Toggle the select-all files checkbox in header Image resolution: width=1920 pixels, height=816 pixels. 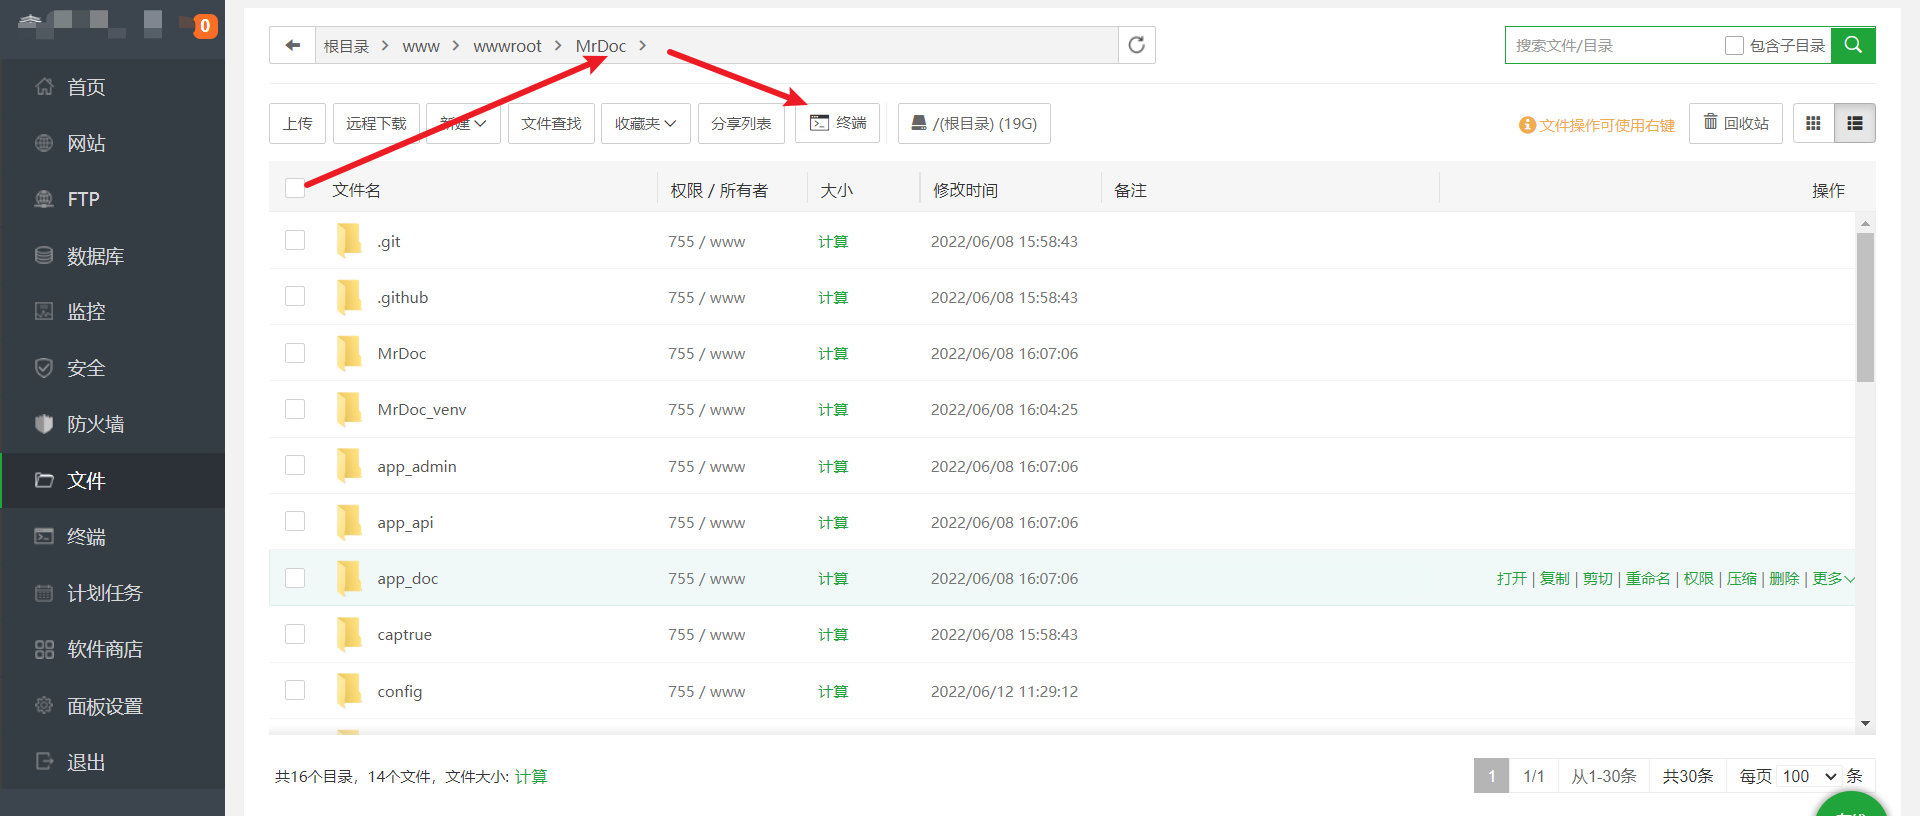295,188
